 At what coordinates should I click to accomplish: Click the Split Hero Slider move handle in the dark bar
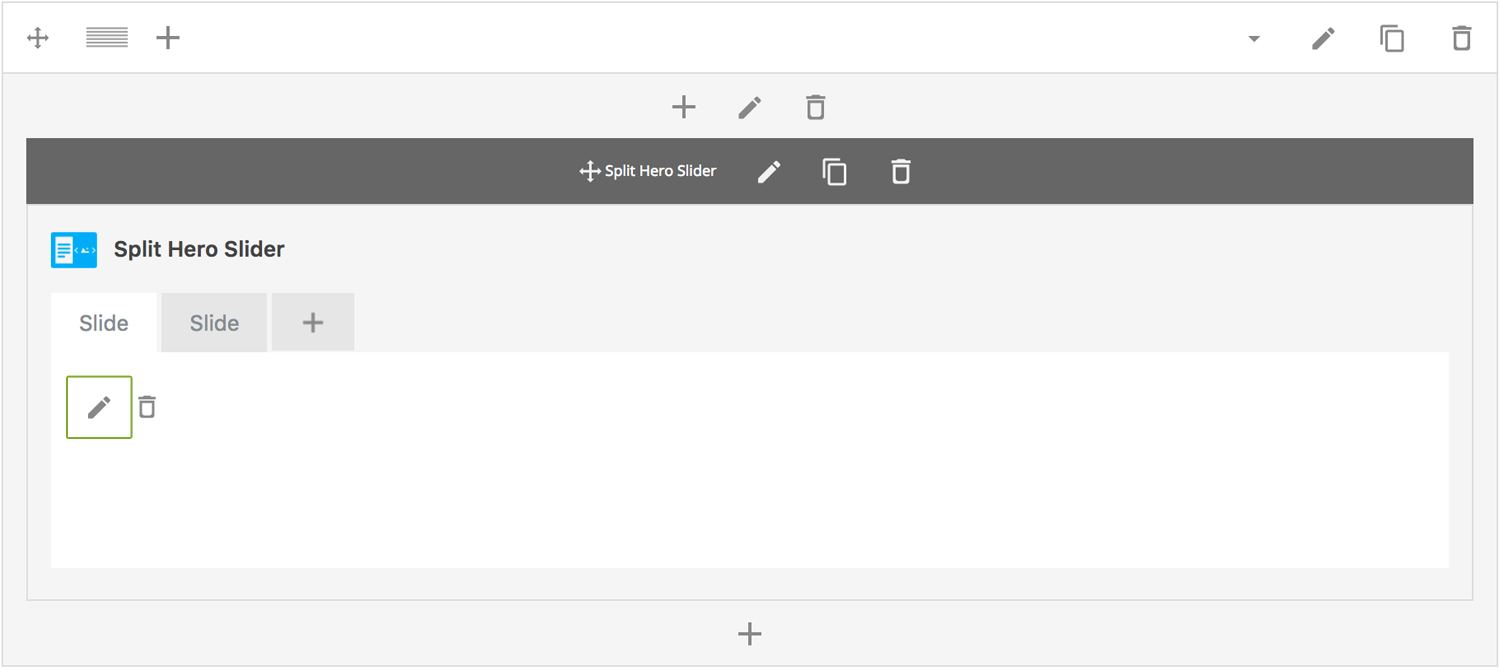click(x=590, y=171)
